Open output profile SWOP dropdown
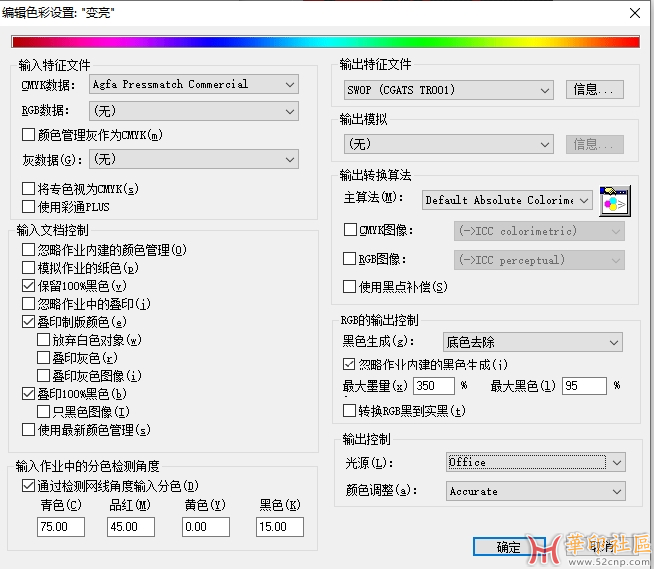Viewport: 654px width, 569px height. 449,90
